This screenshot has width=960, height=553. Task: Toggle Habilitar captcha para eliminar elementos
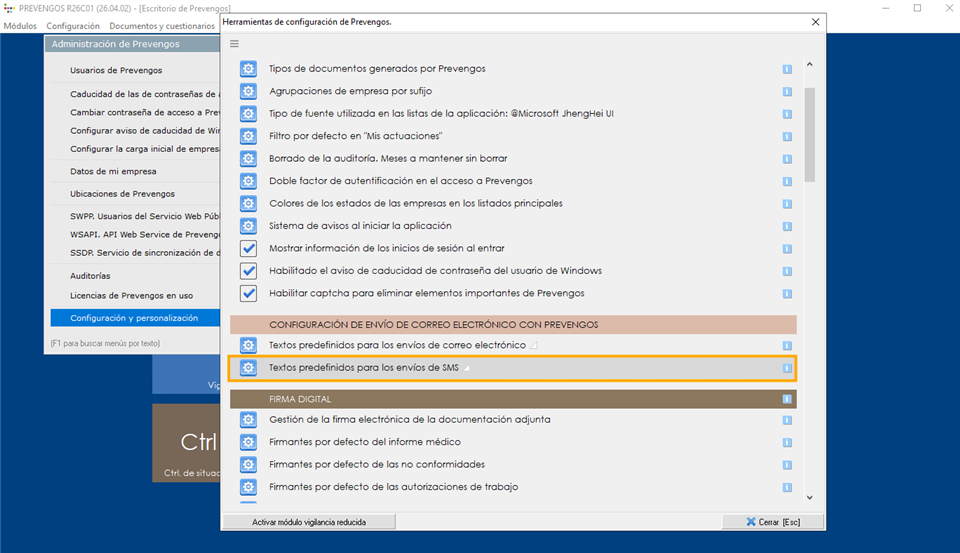pos(248,293)
